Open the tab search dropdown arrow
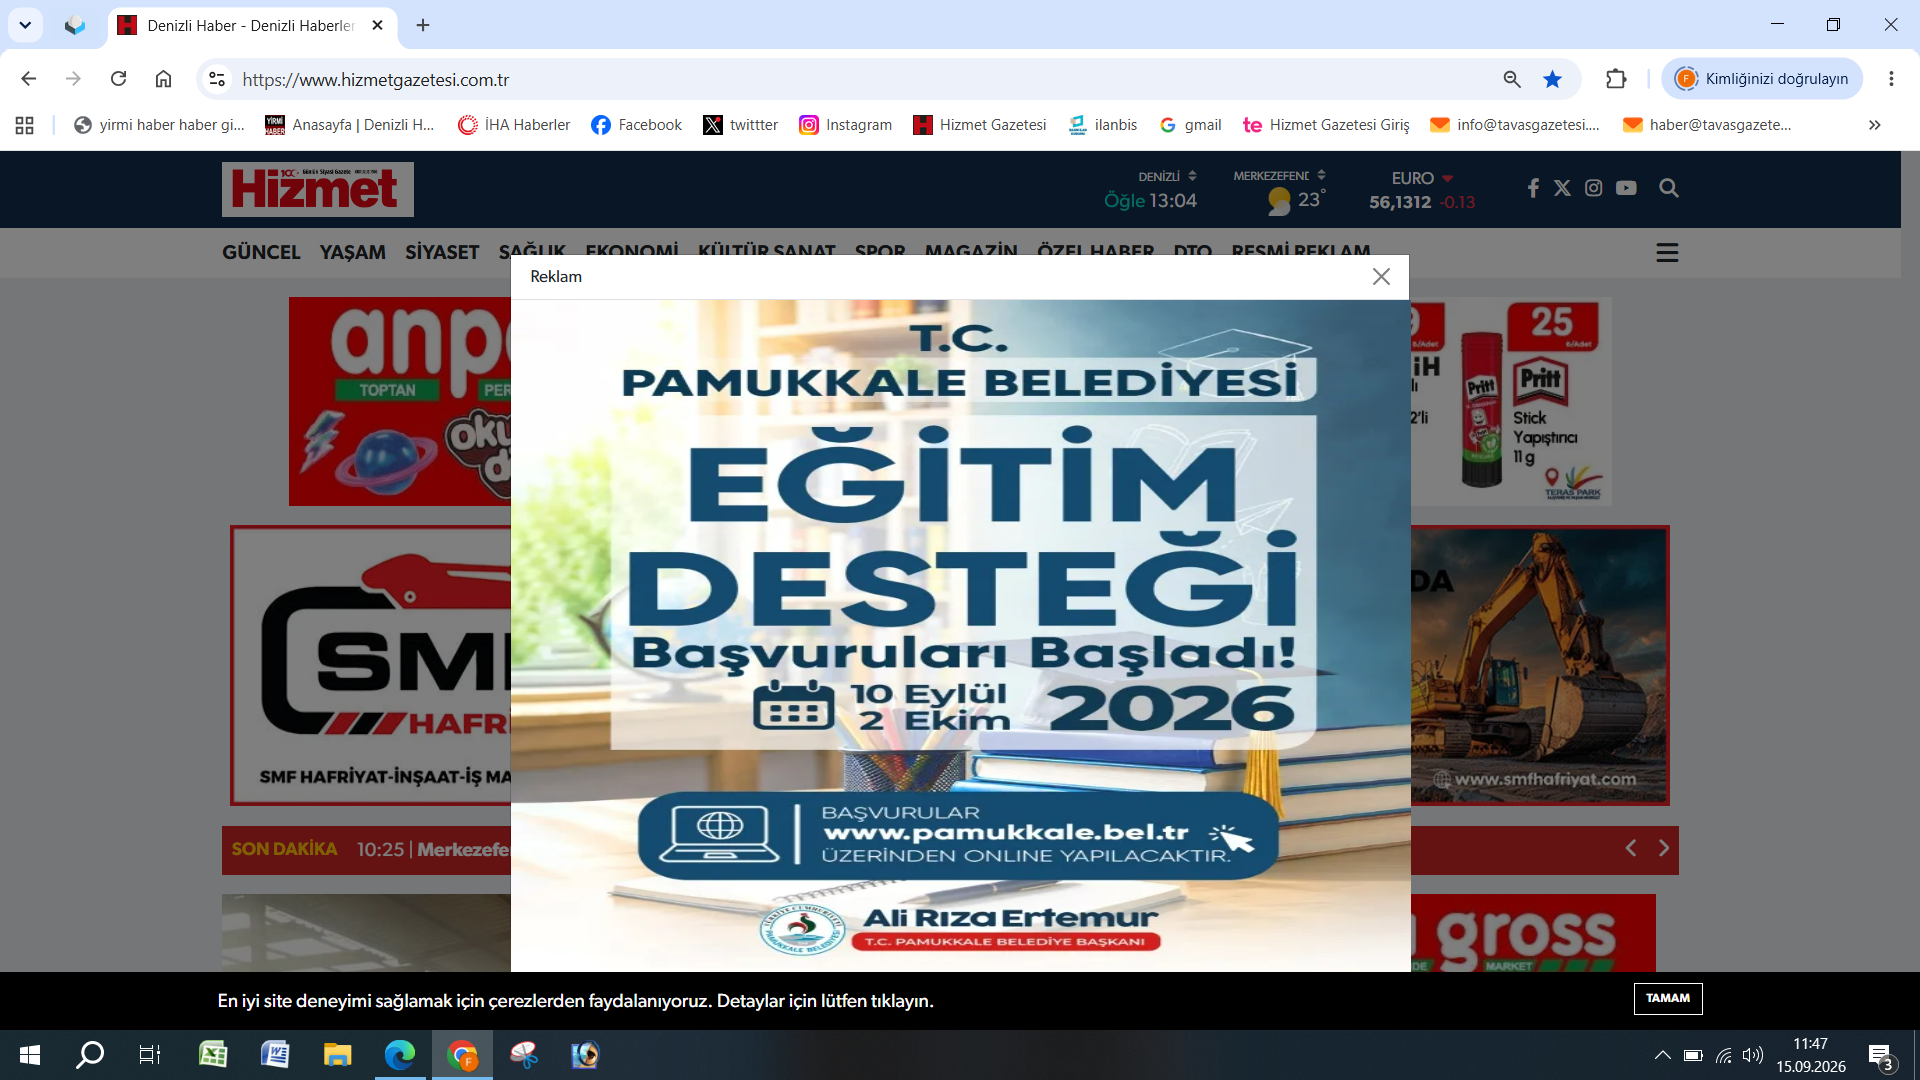 point(25,25)
